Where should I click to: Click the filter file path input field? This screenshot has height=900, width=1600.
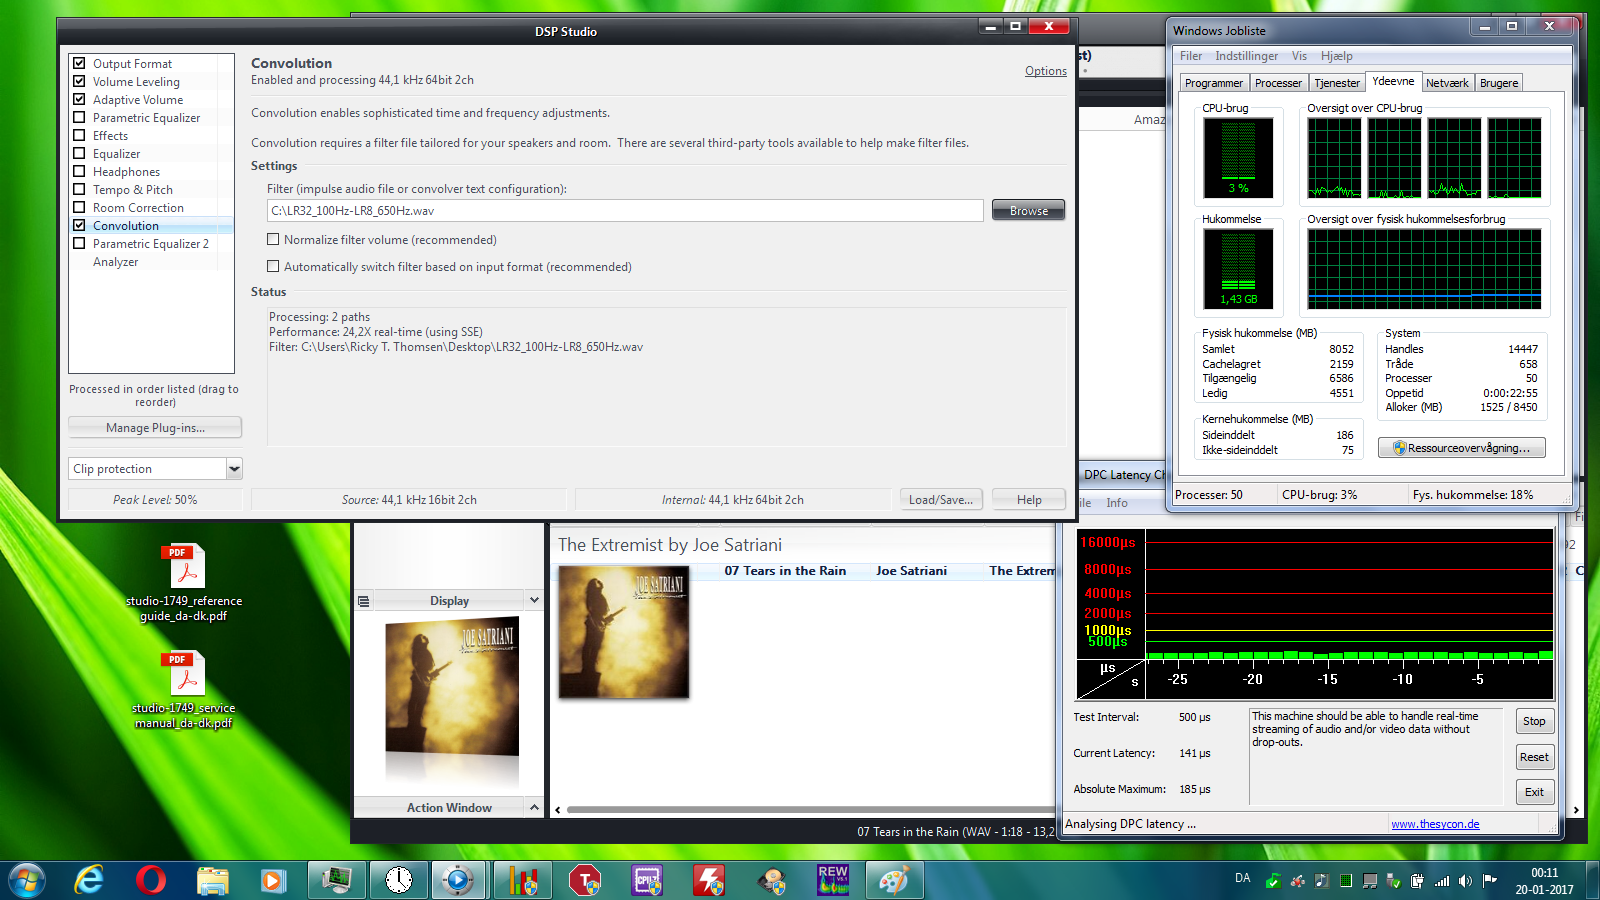click(625, 210)
